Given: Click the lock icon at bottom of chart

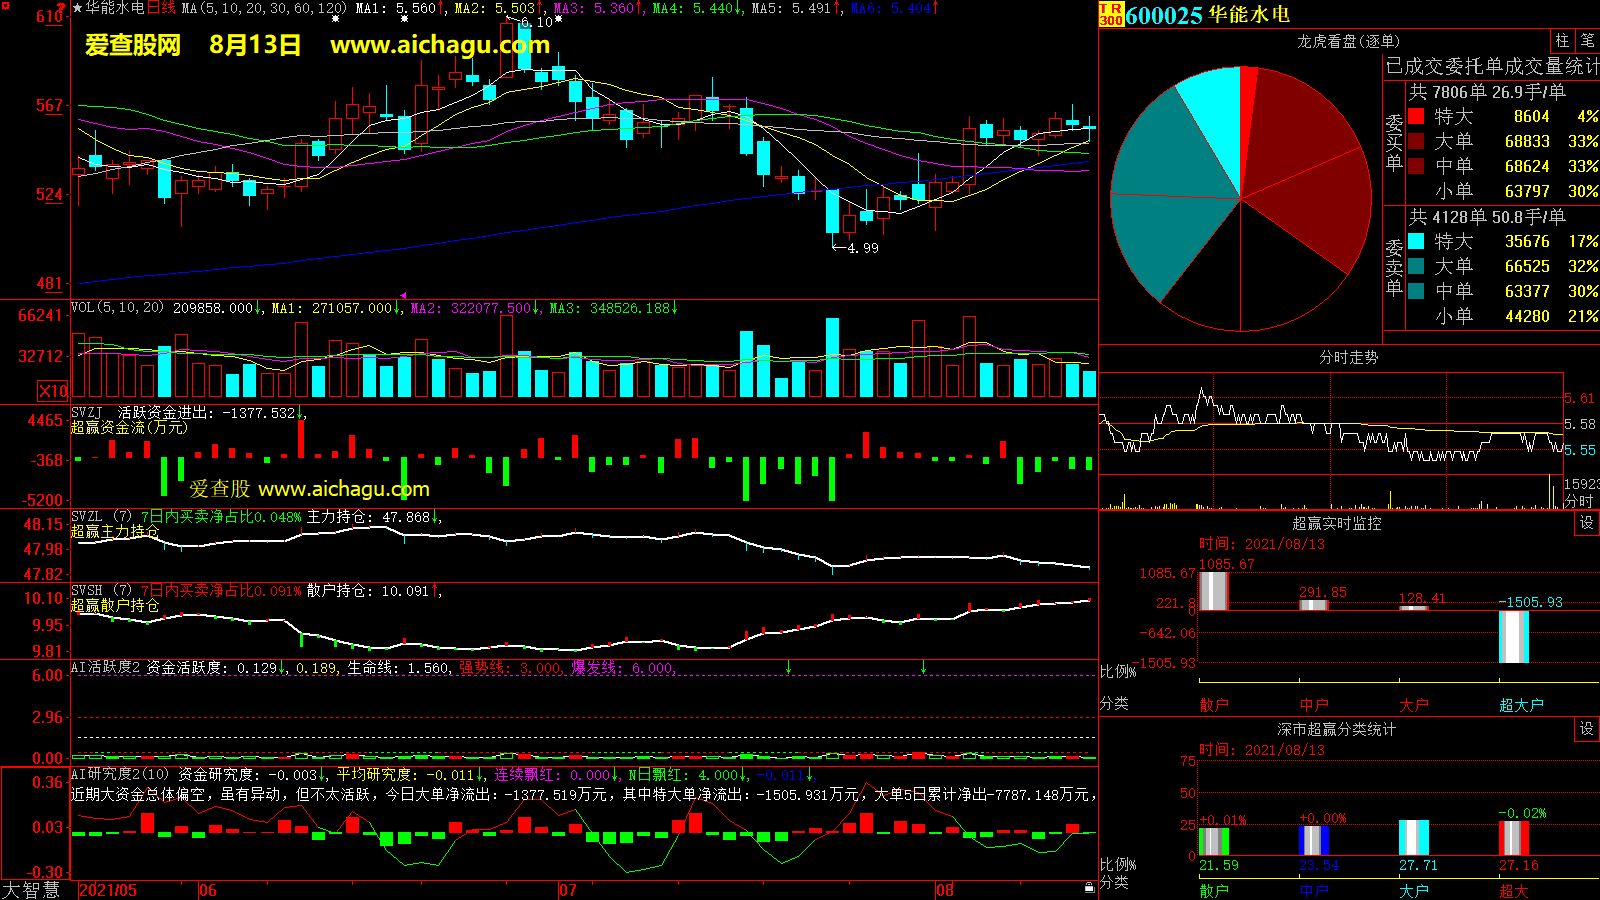Looking at the screenshot, I should pyautogui.click(x=1089, y=887).
